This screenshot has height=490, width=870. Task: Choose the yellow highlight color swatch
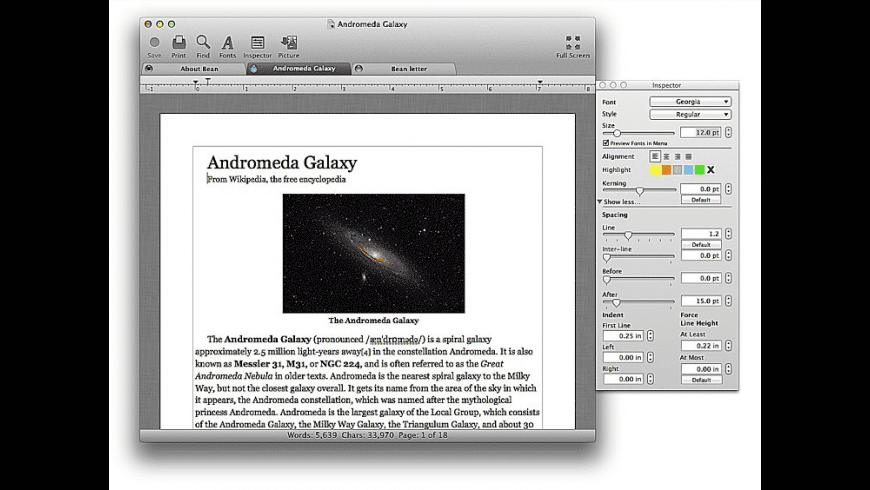(655, 170)
